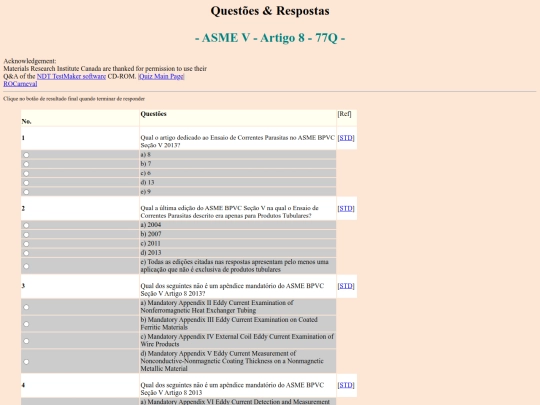540x405 pixels.
Task: Choose radio c) 2011 in question 2
Action: (x=26, y=244)
